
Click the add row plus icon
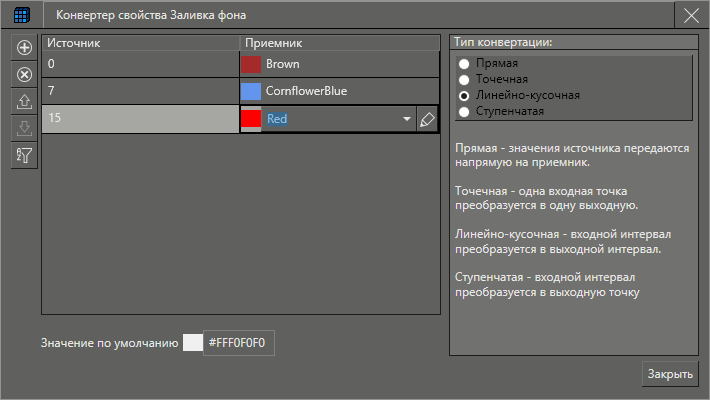[x=24, y=48]
